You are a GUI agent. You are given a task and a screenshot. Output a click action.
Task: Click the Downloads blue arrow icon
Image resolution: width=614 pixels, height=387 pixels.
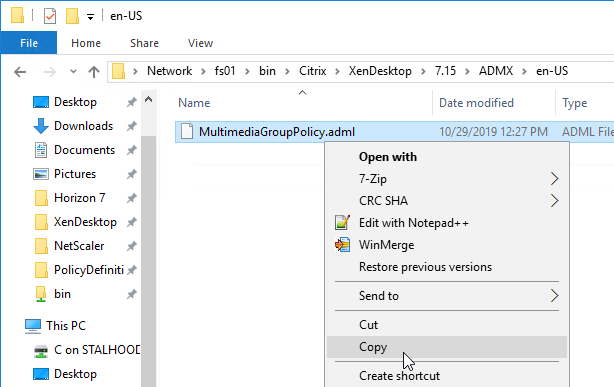coord(41,126)
